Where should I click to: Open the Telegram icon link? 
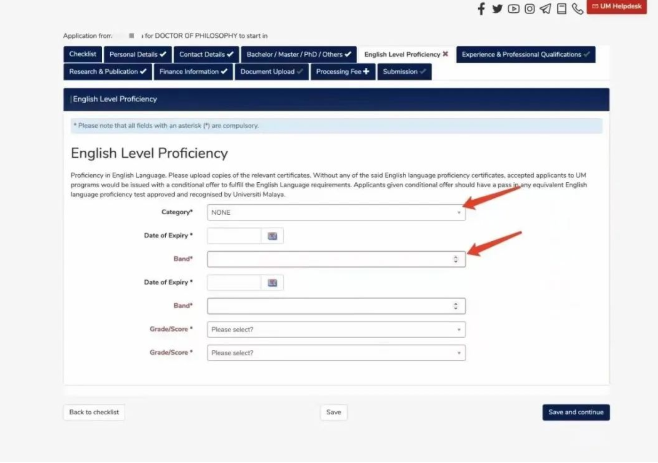545,9
